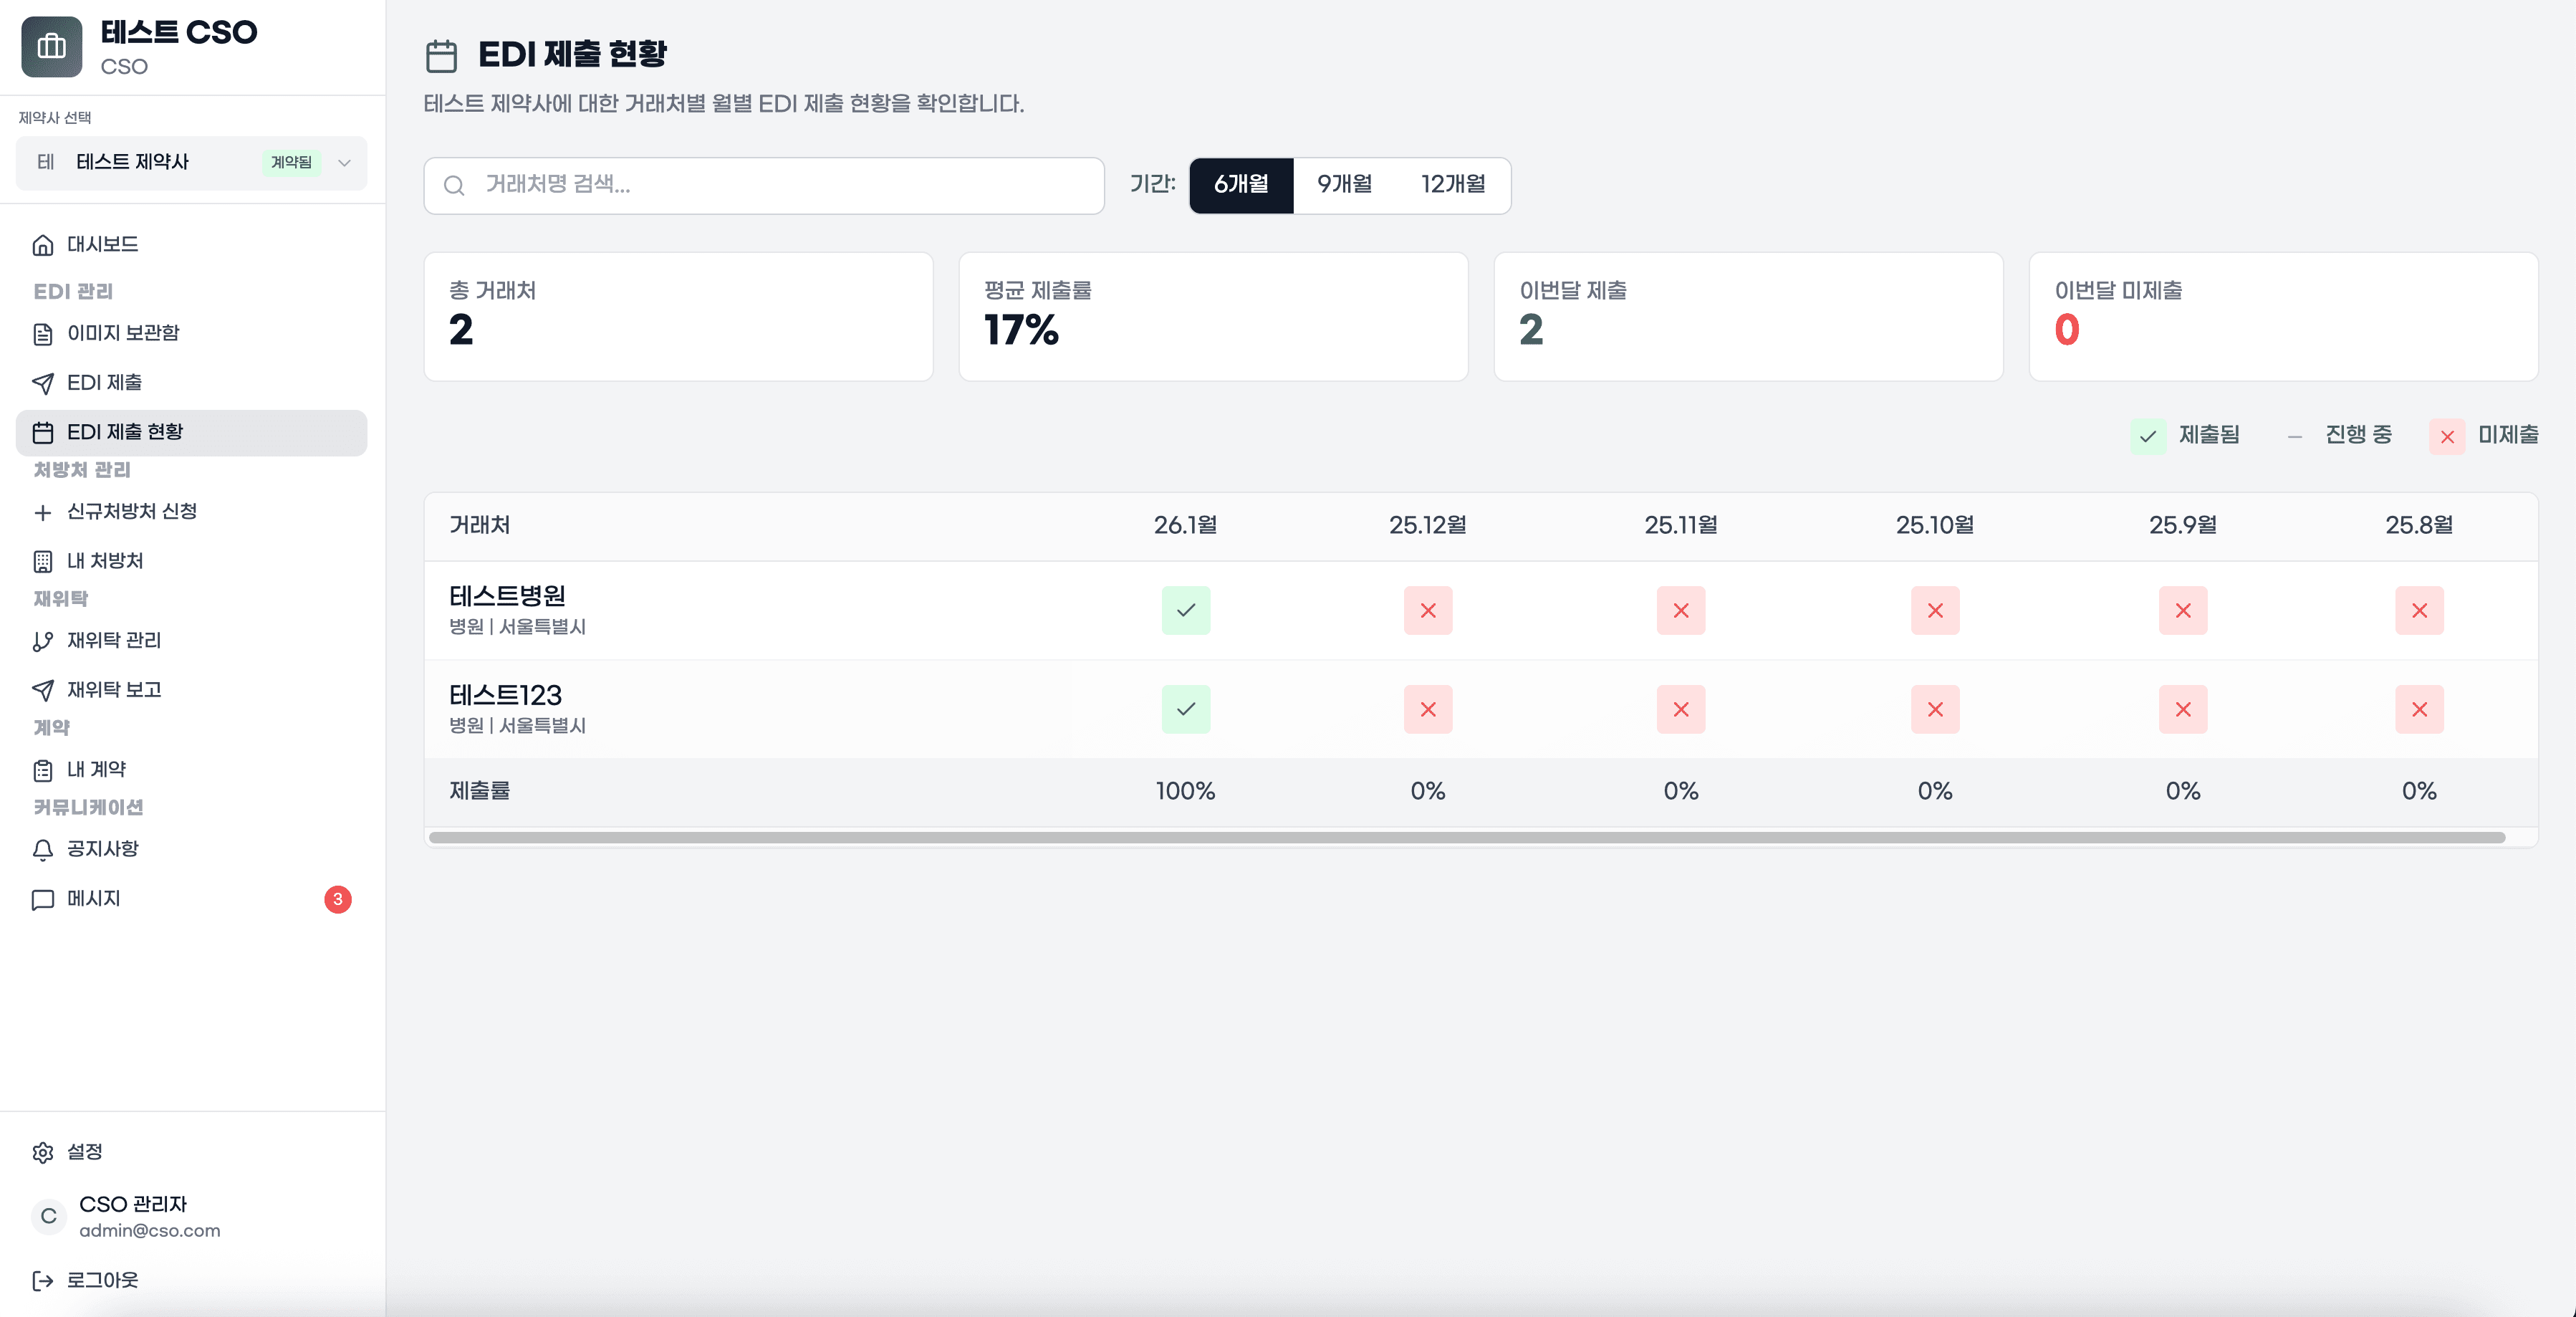
Task: Open 공지사항 via the bell icon
Action: click(42, 850)
